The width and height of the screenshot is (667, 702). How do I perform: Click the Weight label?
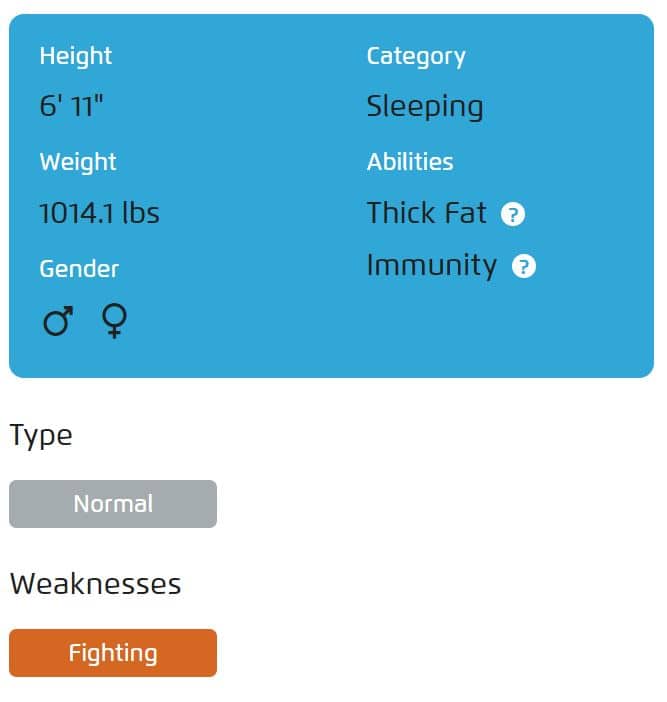pyautogui.click(x=78, y=163)
